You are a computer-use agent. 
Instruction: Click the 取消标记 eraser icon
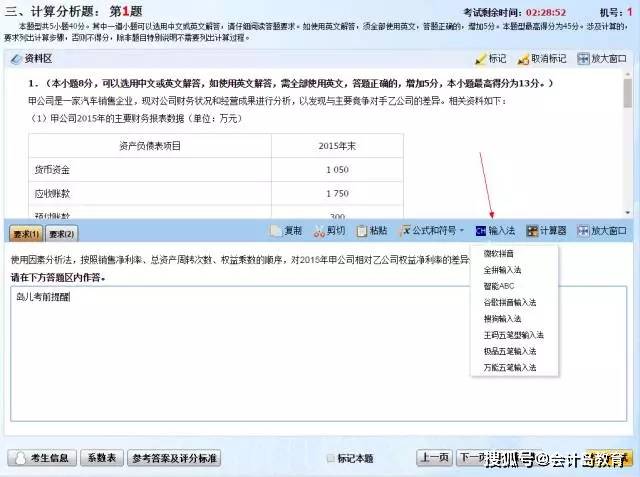click(x=523, y=60)
